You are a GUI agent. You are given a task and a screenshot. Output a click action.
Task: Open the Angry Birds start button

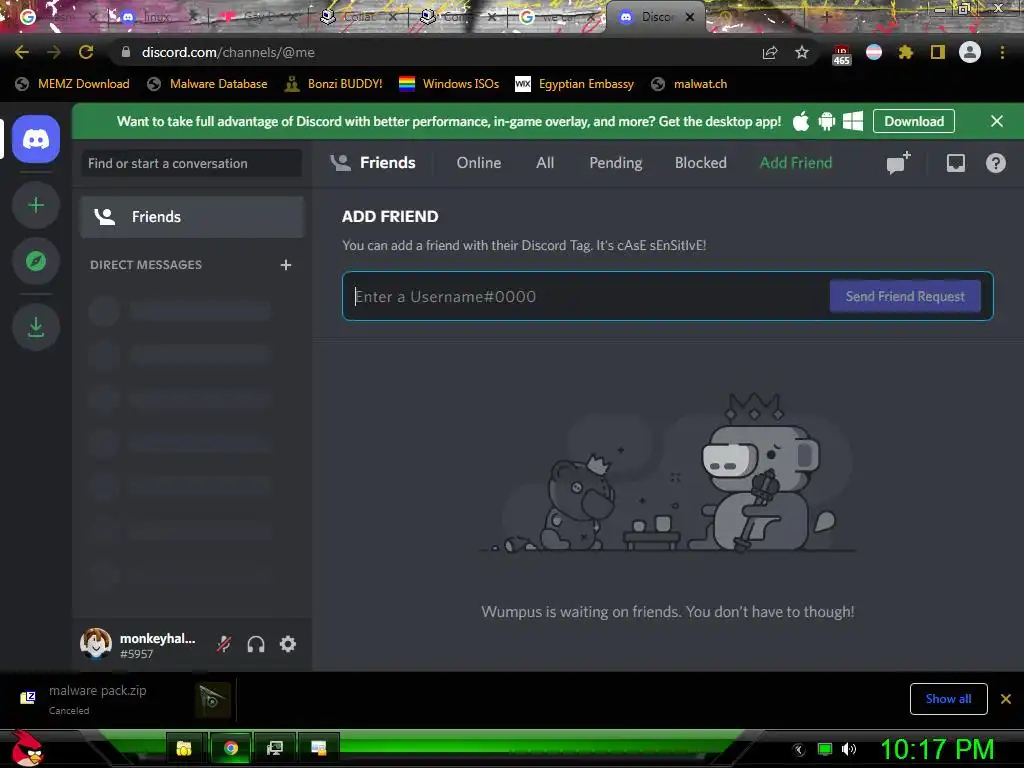27,748
